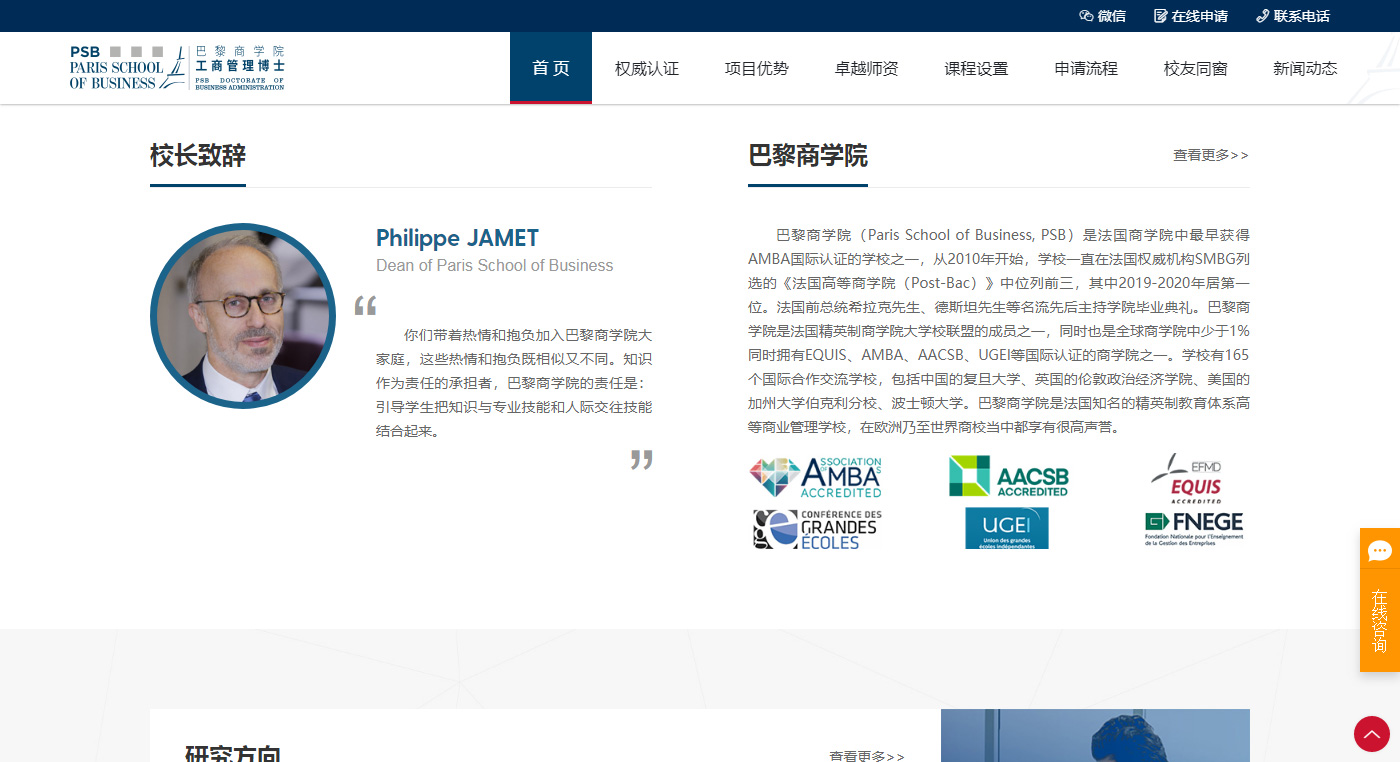
Task: Click the red back-to-top arrow button
Action: point(1371,734)
